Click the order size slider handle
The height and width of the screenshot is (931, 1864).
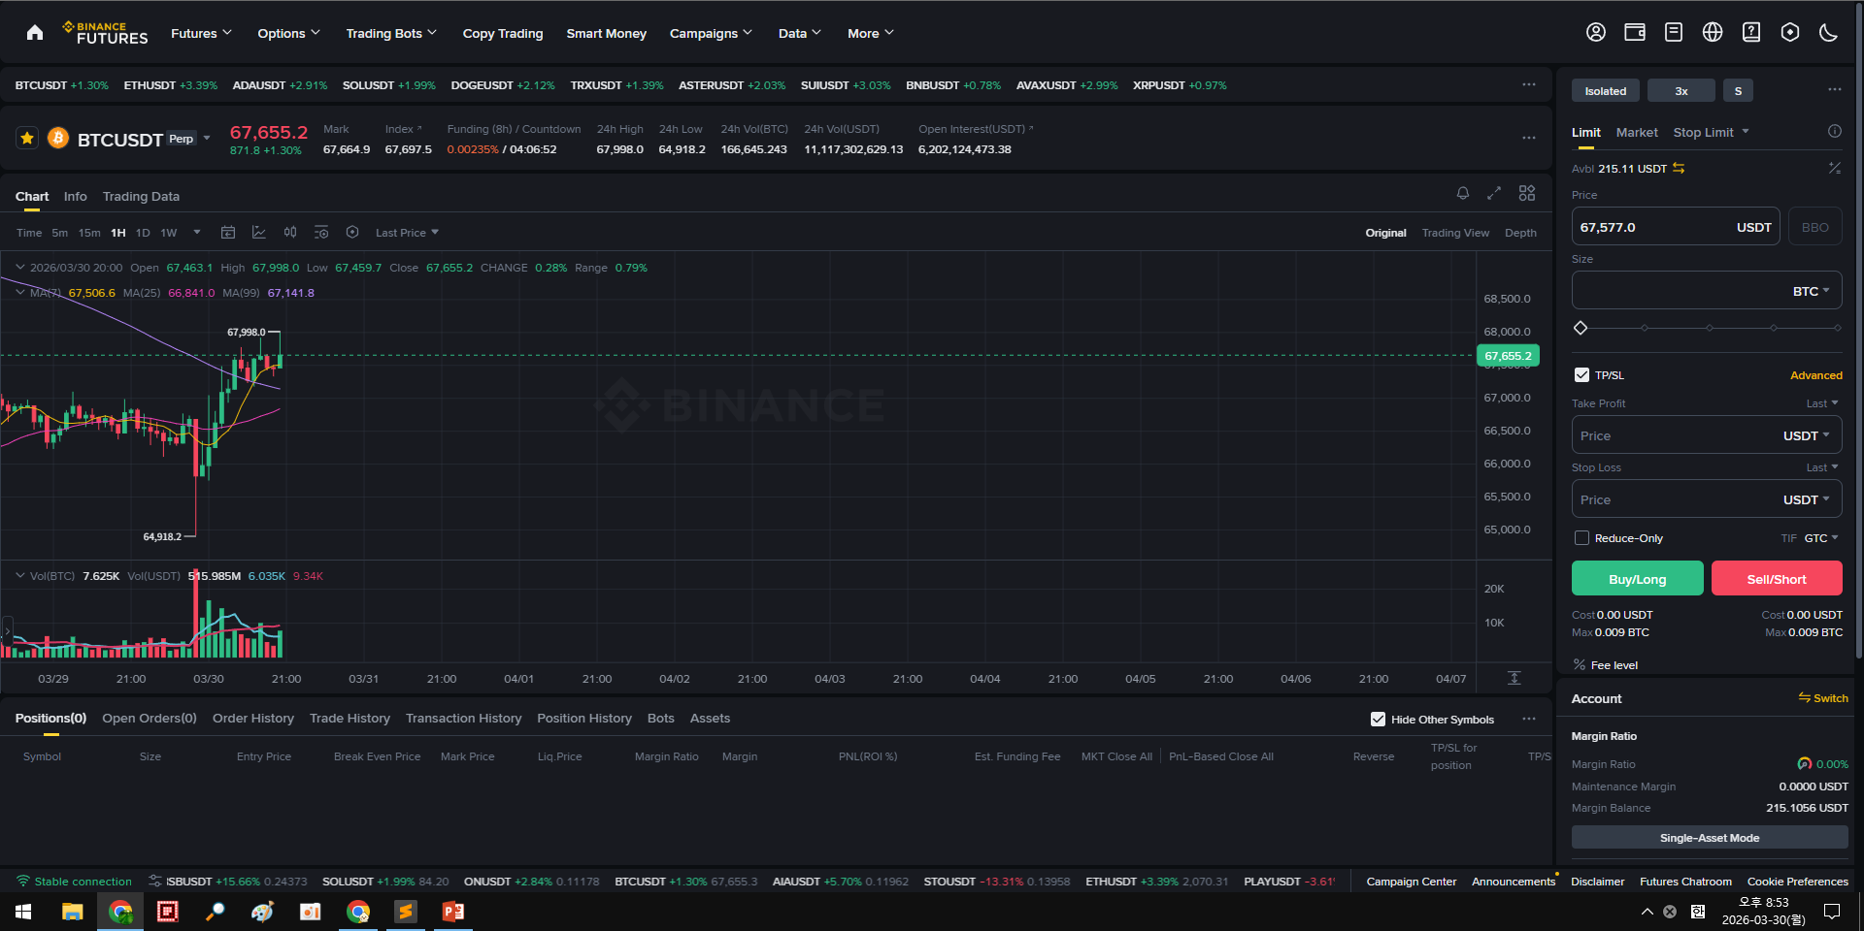[x=1581, y=328]
